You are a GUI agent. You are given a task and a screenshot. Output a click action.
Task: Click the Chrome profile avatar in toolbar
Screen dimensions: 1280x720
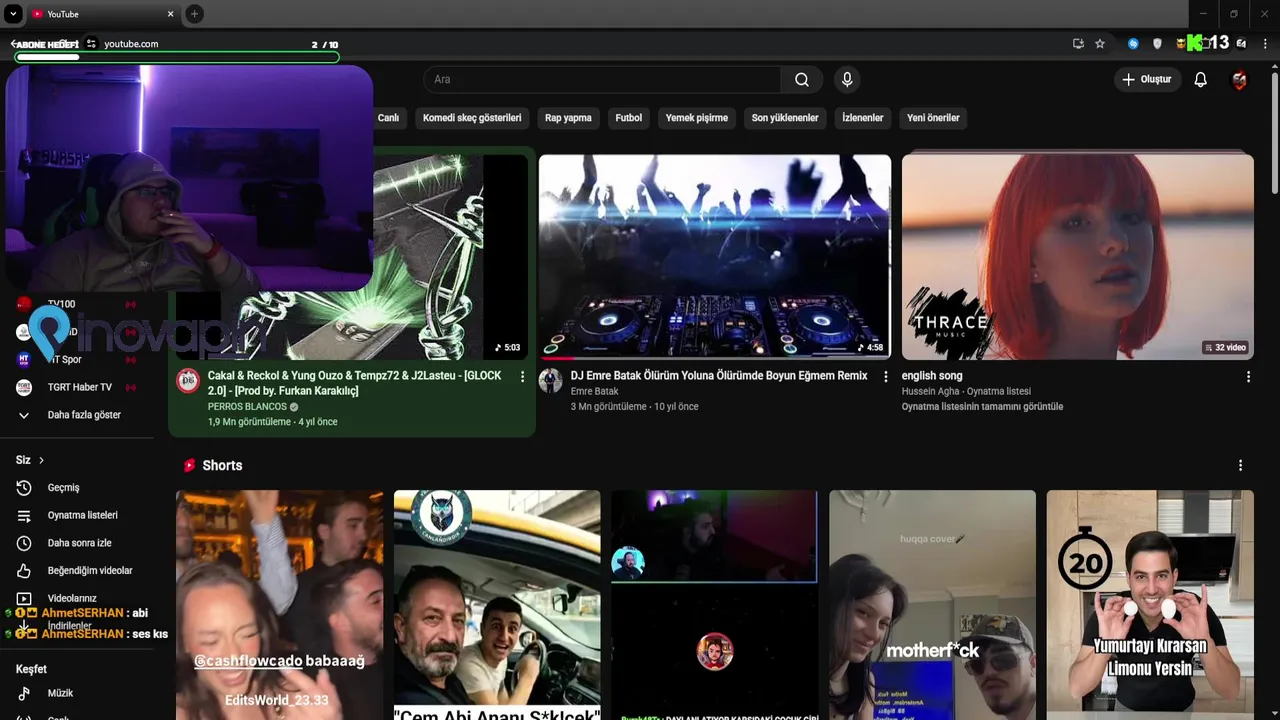click(1241, 44)
